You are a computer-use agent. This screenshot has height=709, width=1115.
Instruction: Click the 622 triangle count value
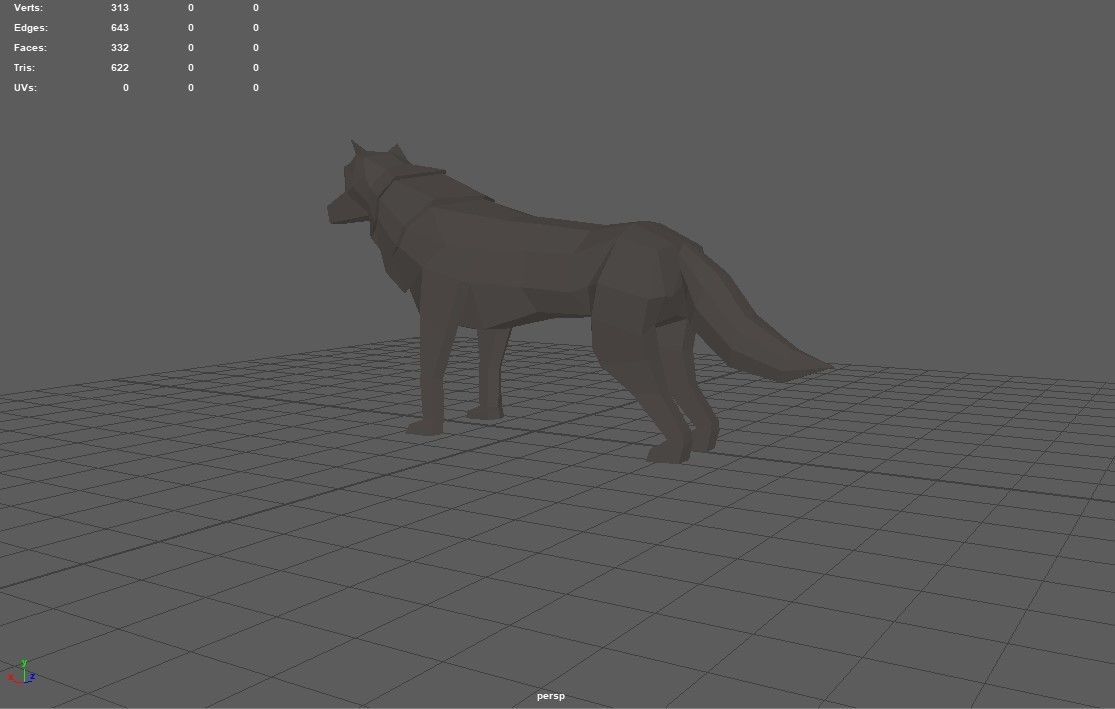coord(119,68)
